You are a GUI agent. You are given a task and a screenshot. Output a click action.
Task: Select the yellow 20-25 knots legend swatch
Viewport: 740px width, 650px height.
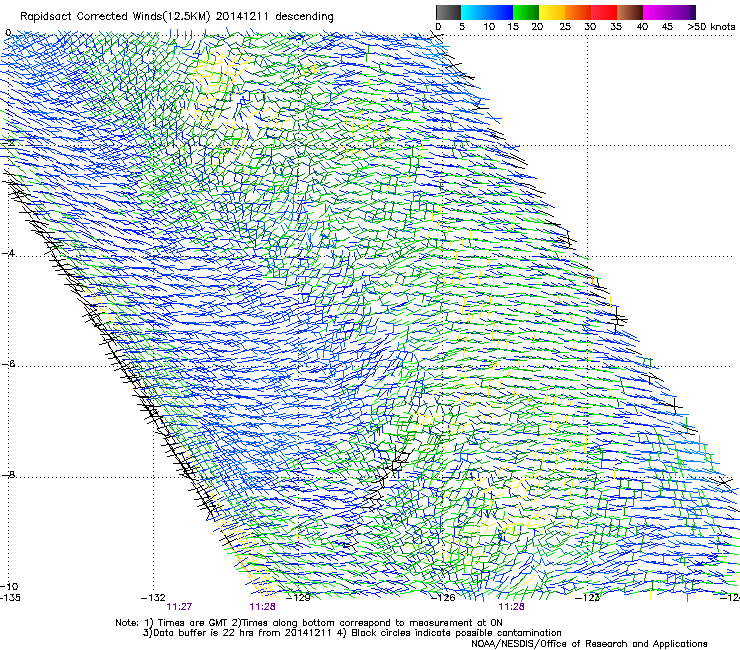pos(552,12)
